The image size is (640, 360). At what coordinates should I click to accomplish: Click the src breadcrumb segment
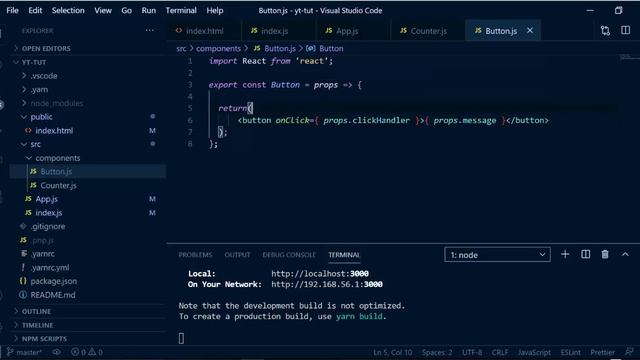tap(181, 49)
